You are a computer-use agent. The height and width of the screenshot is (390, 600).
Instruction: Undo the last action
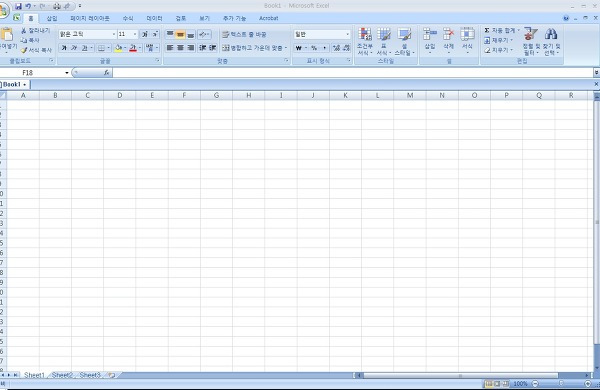pyautogui.click(x=28, y=6)
